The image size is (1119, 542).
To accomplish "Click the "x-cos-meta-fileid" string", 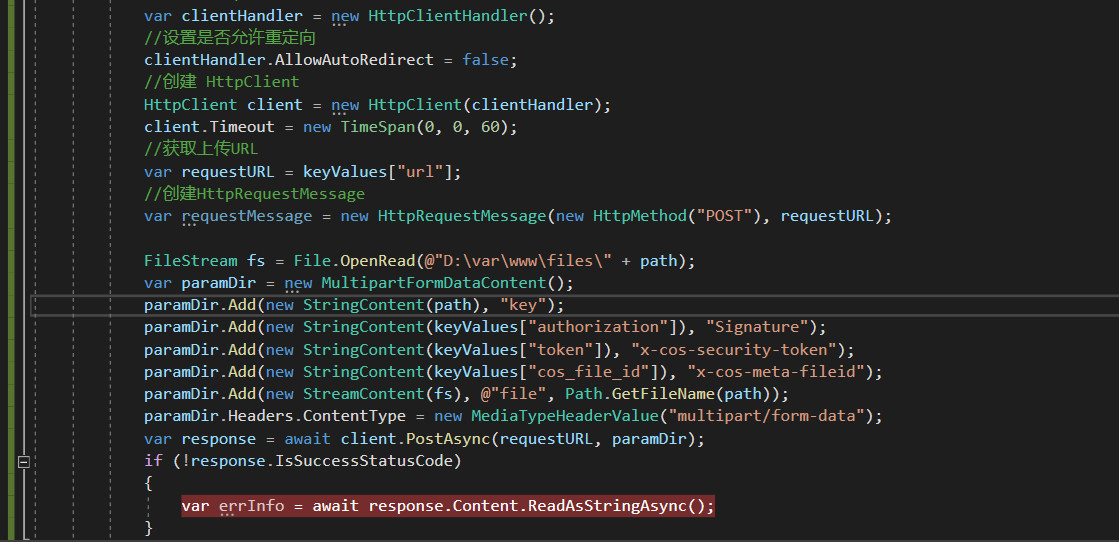I will pos(785,372).
